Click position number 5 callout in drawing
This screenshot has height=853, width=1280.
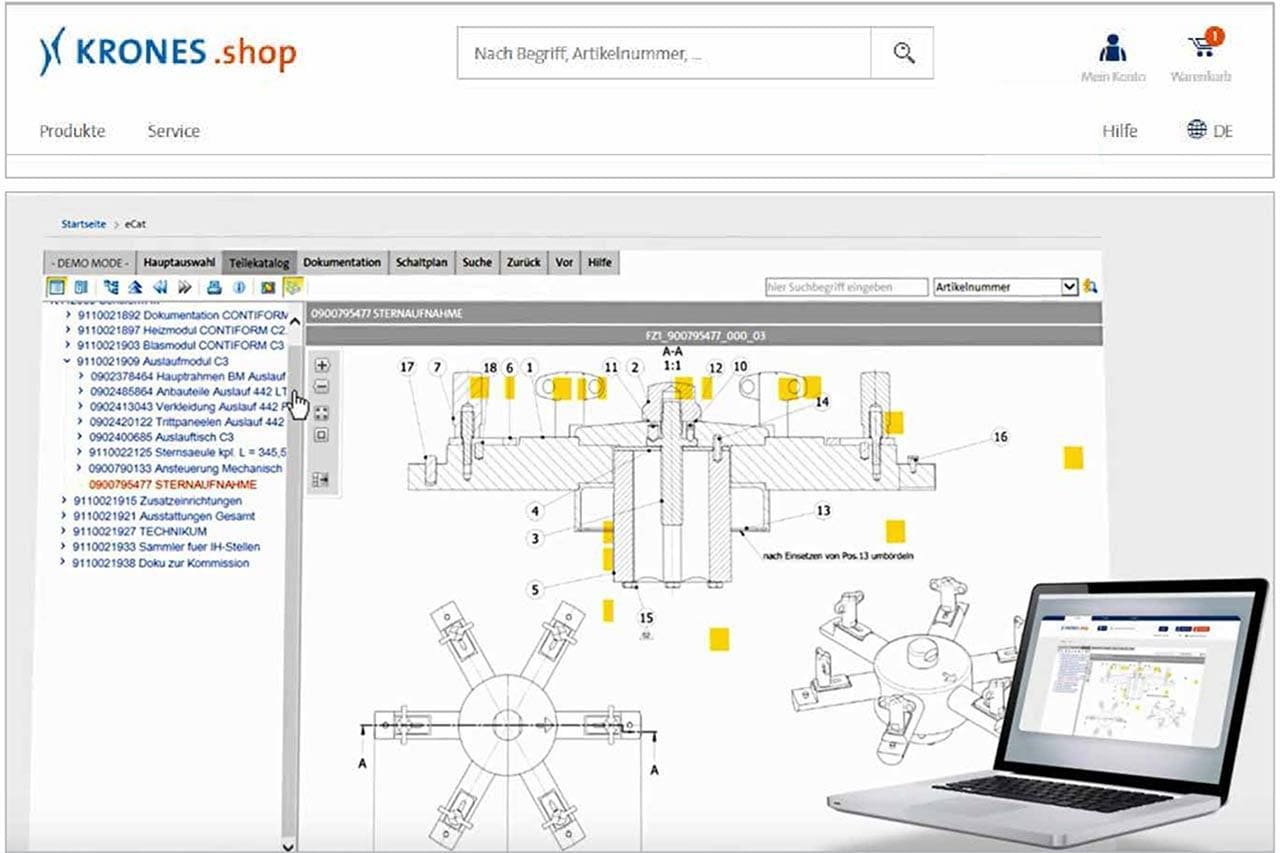(535, 590)
